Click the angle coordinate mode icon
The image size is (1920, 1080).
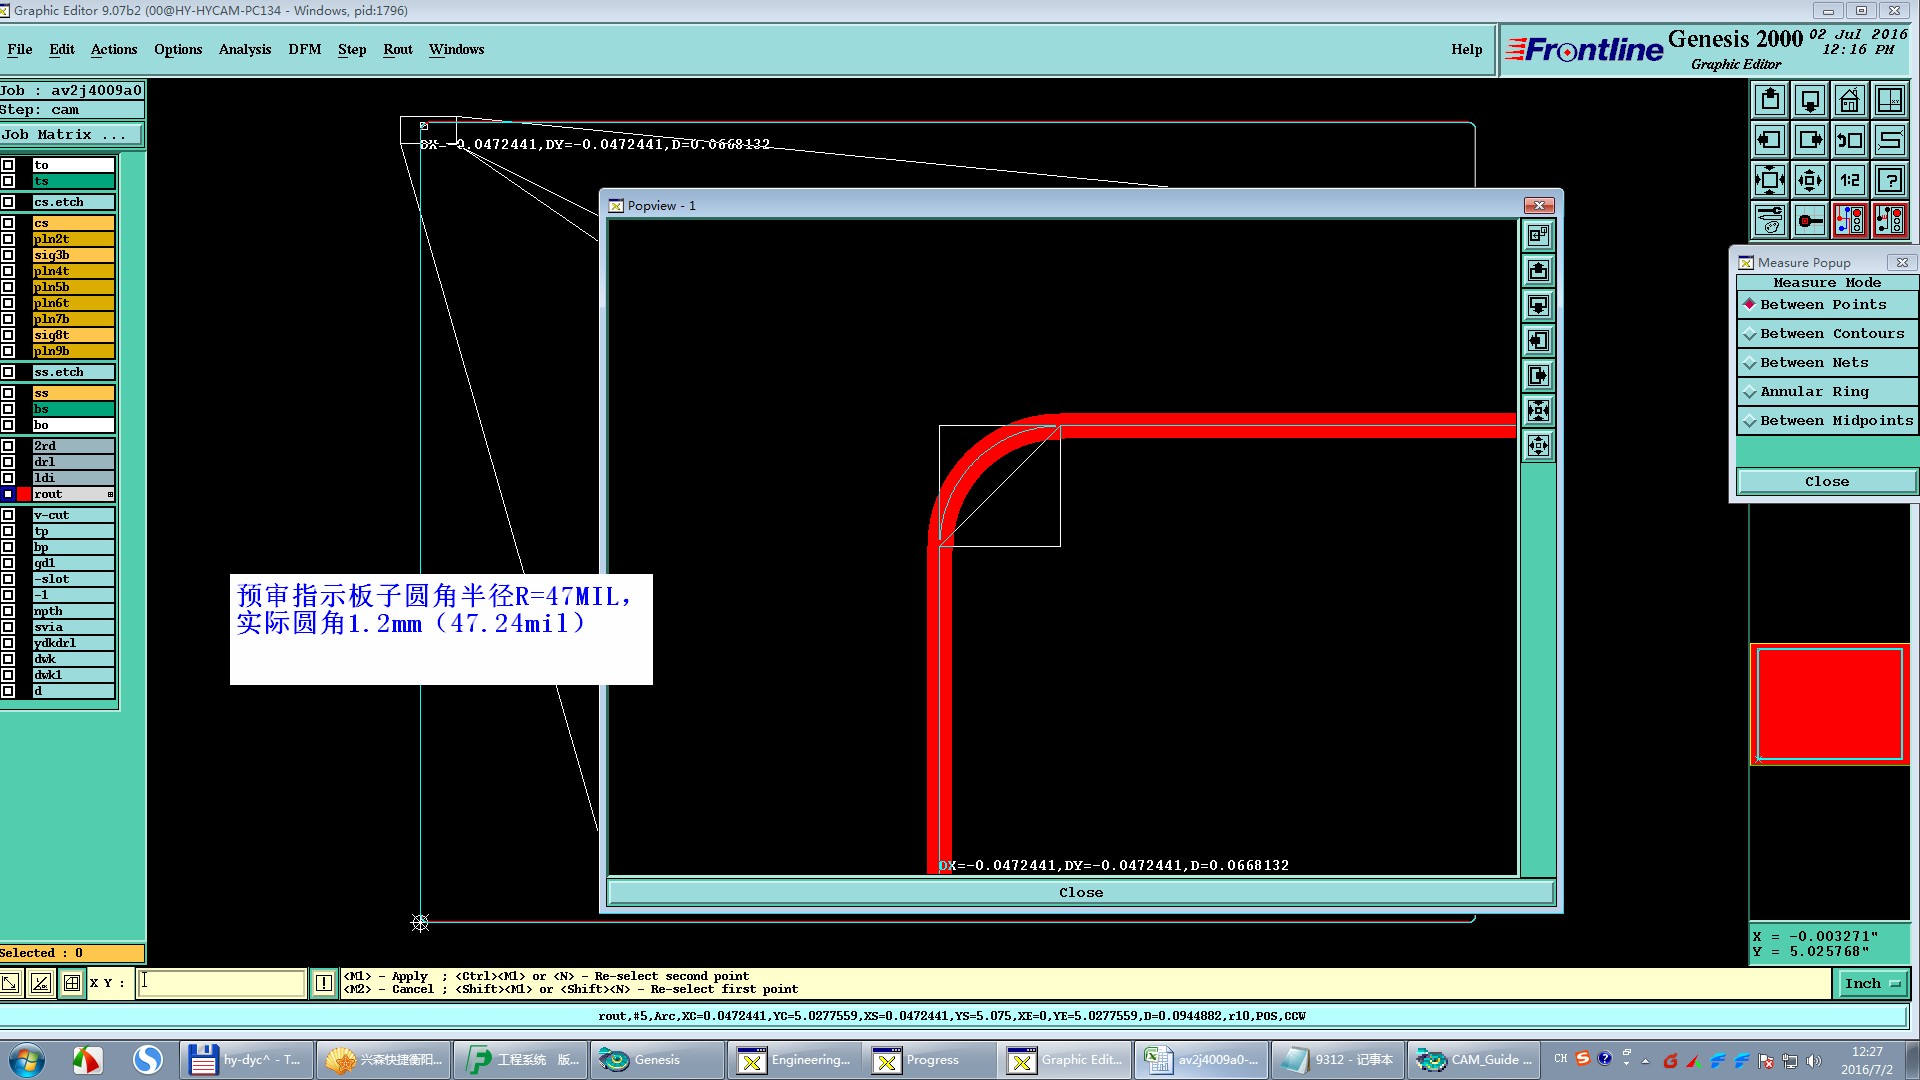coord(40,983)
